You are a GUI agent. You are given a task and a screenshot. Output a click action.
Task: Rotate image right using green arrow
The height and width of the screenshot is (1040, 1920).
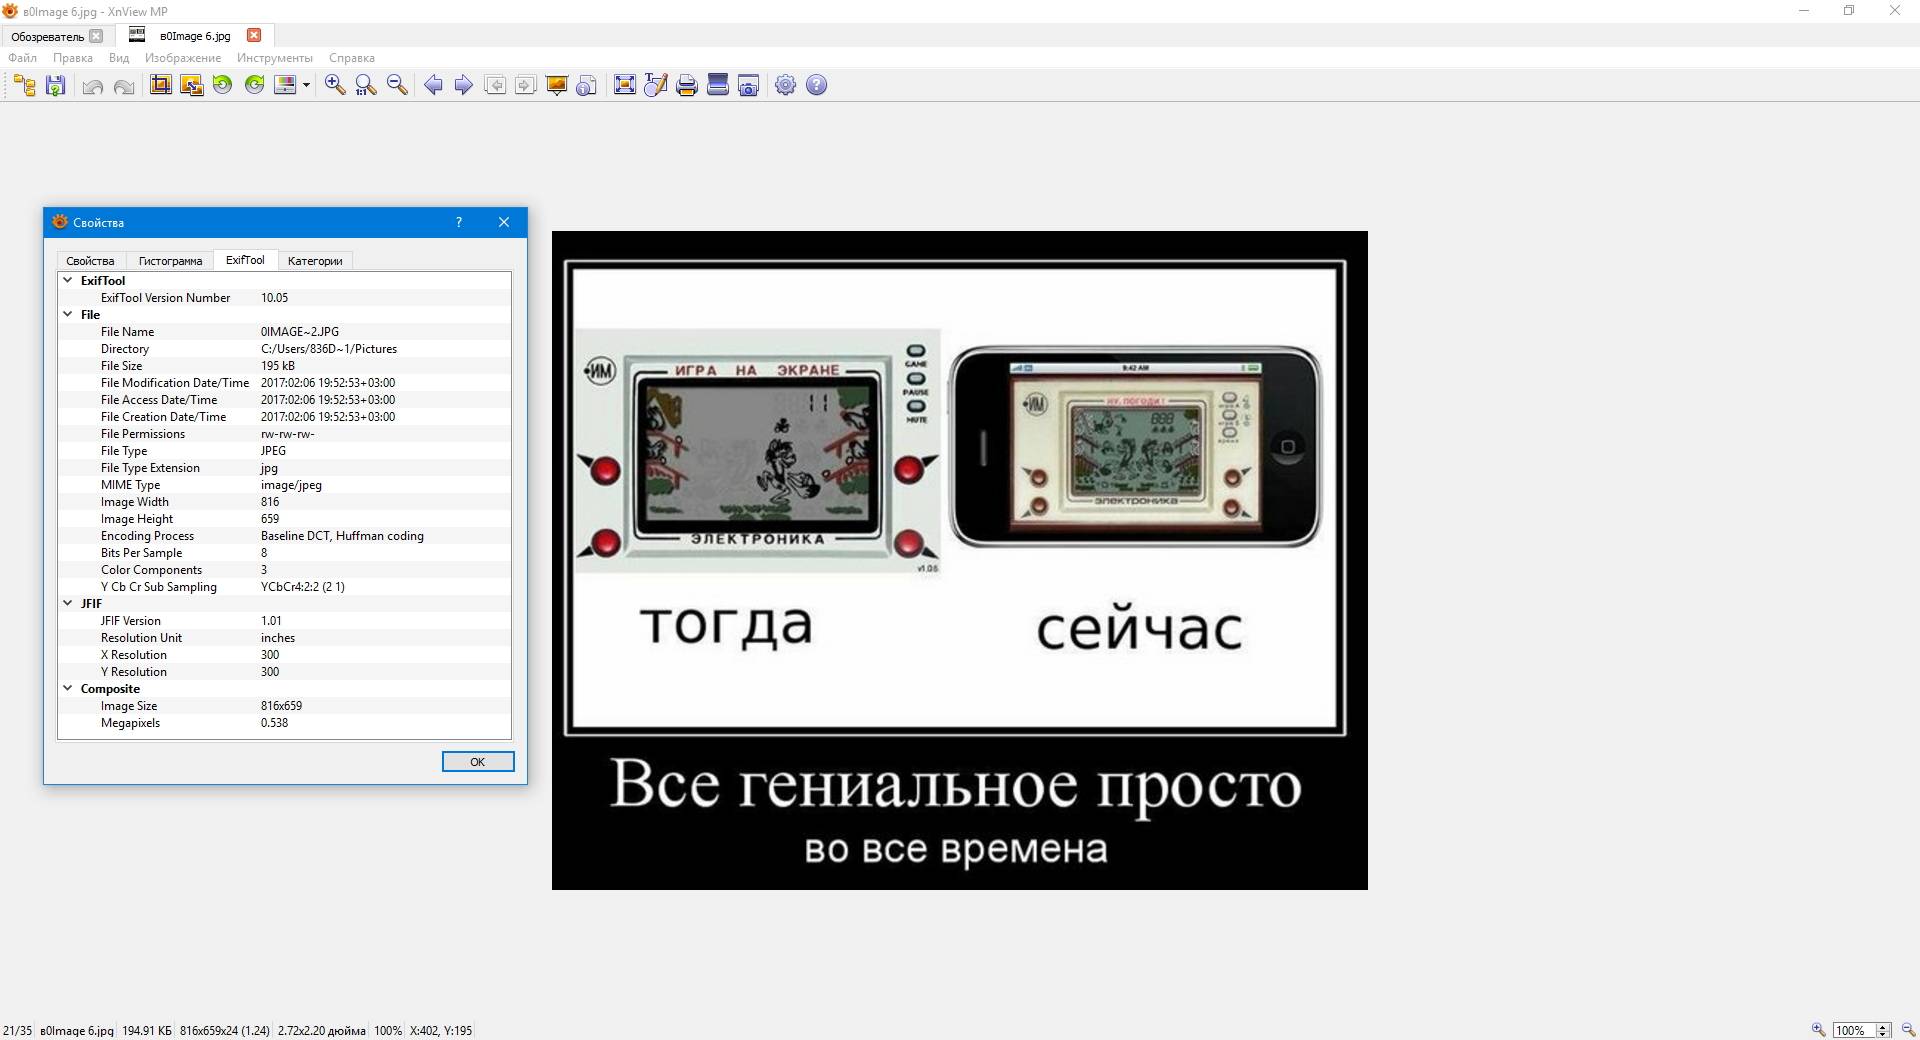pyautogui.click(x=254, y=85)
